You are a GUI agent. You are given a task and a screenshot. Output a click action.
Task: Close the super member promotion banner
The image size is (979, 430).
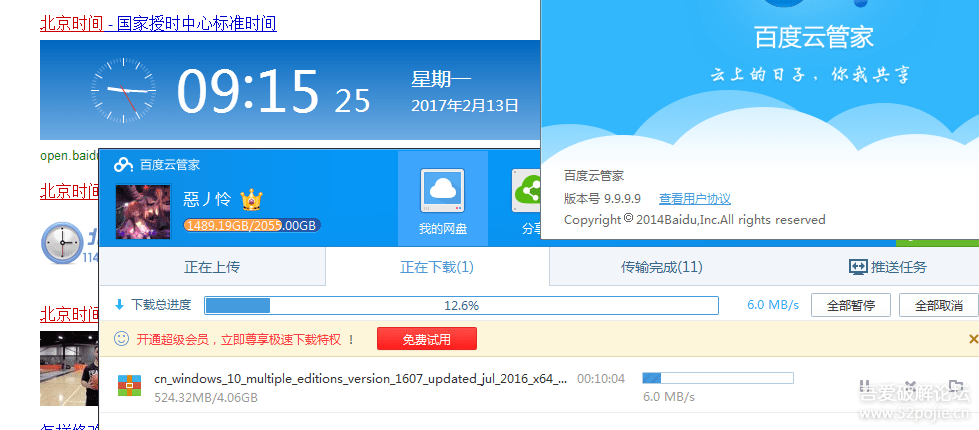point(973,339)
